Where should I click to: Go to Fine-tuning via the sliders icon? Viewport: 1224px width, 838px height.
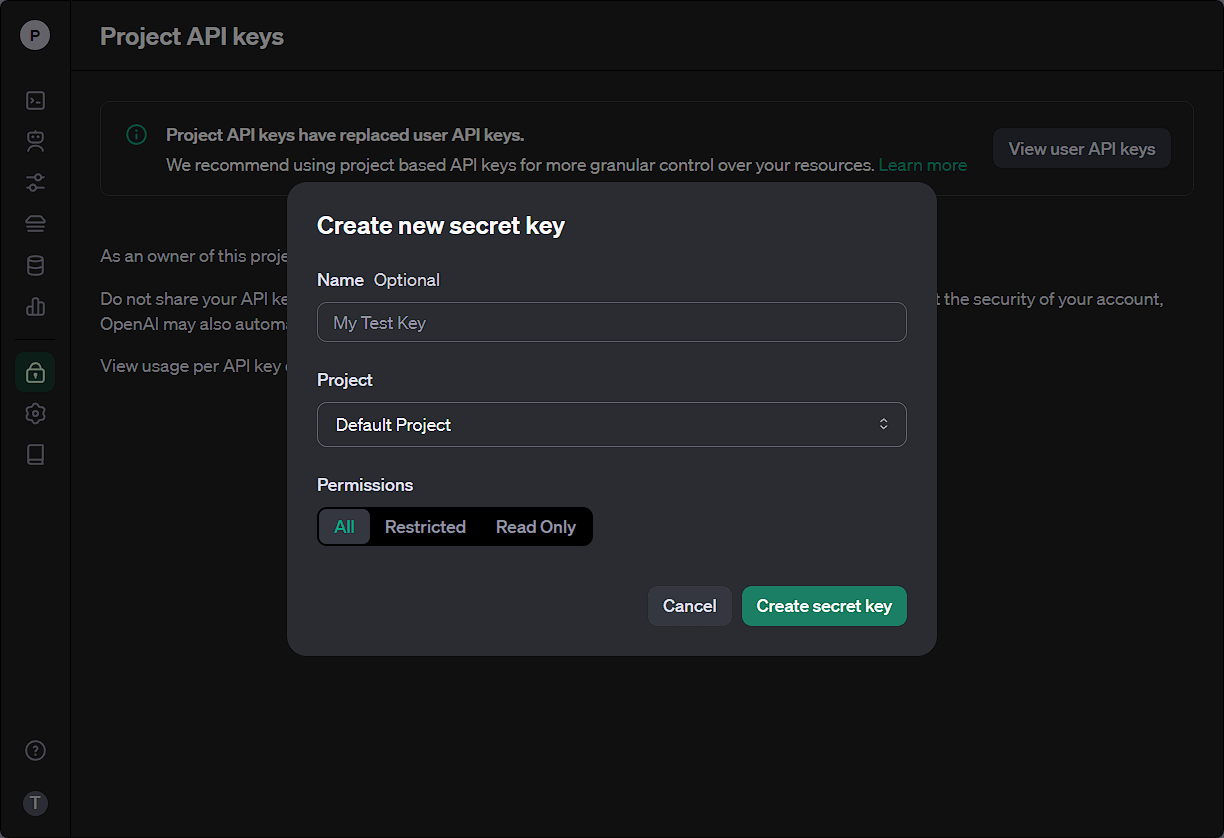35,183
